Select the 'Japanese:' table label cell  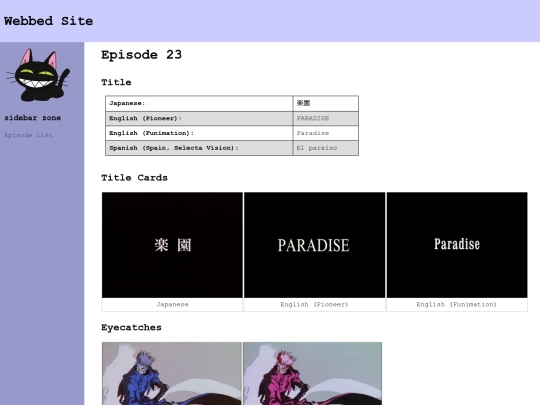(199, 103)
